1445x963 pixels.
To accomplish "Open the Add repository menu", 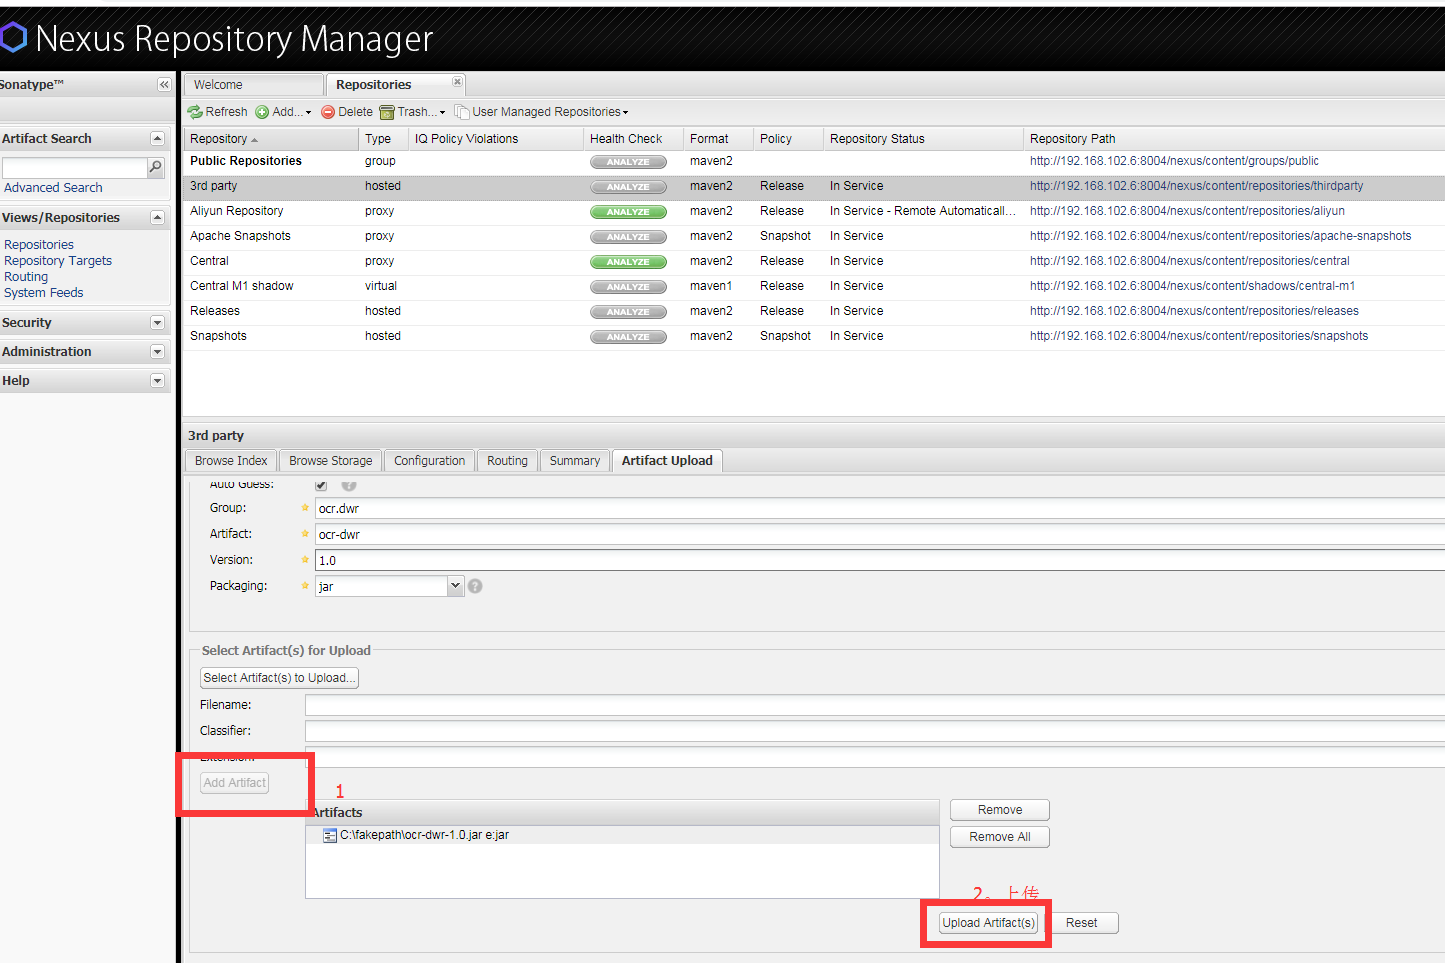I will 283,112.
